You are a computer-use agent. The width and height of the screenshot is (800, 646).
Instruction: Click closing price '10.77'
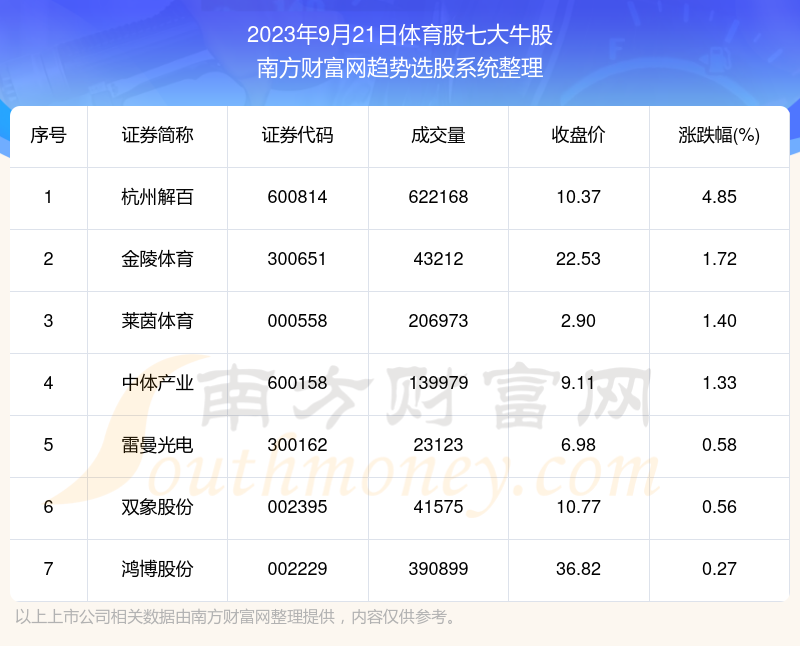579,507
